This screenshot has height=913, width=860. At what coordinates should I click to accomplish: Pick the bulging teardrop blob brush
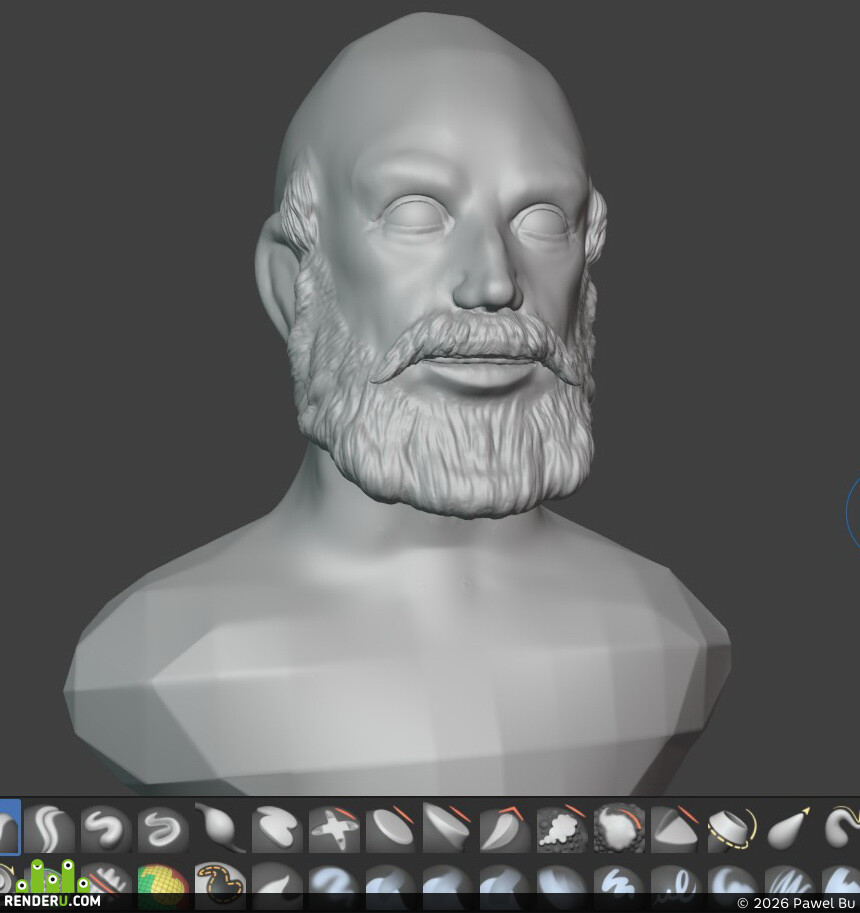coord(220,827)
